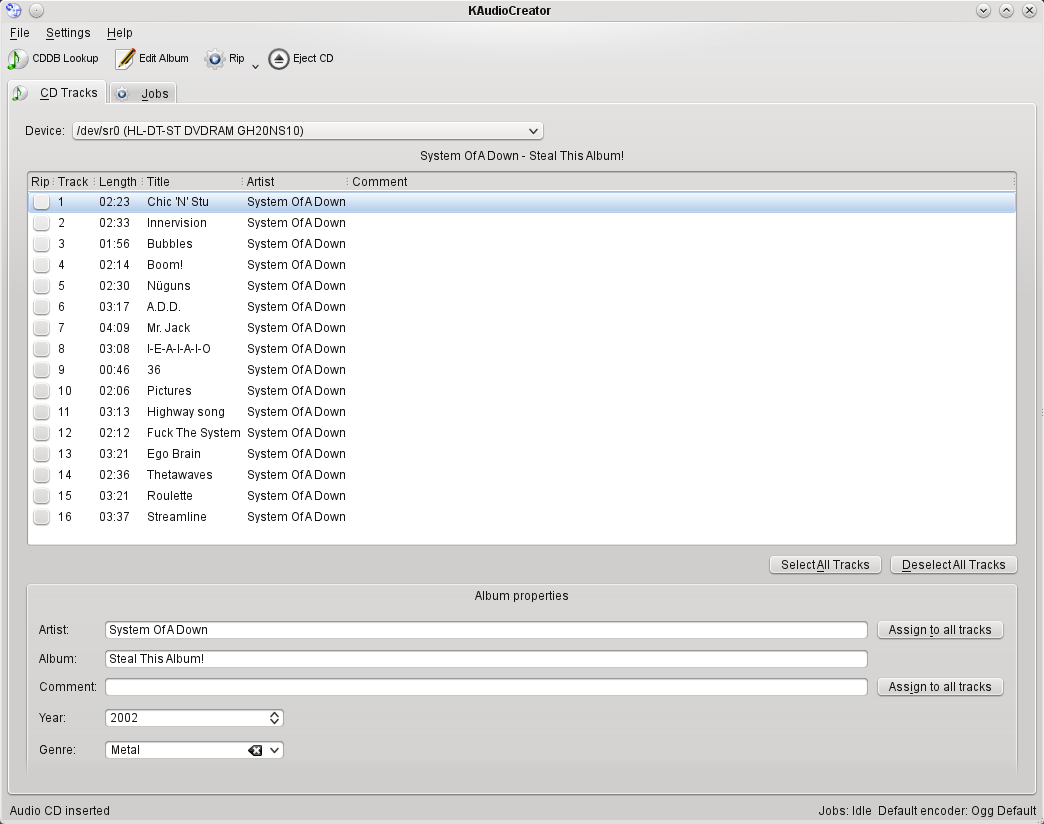This screenshot has width=1044, height=824.
Task: Sort by the Title column header
Action: (193, 182)
